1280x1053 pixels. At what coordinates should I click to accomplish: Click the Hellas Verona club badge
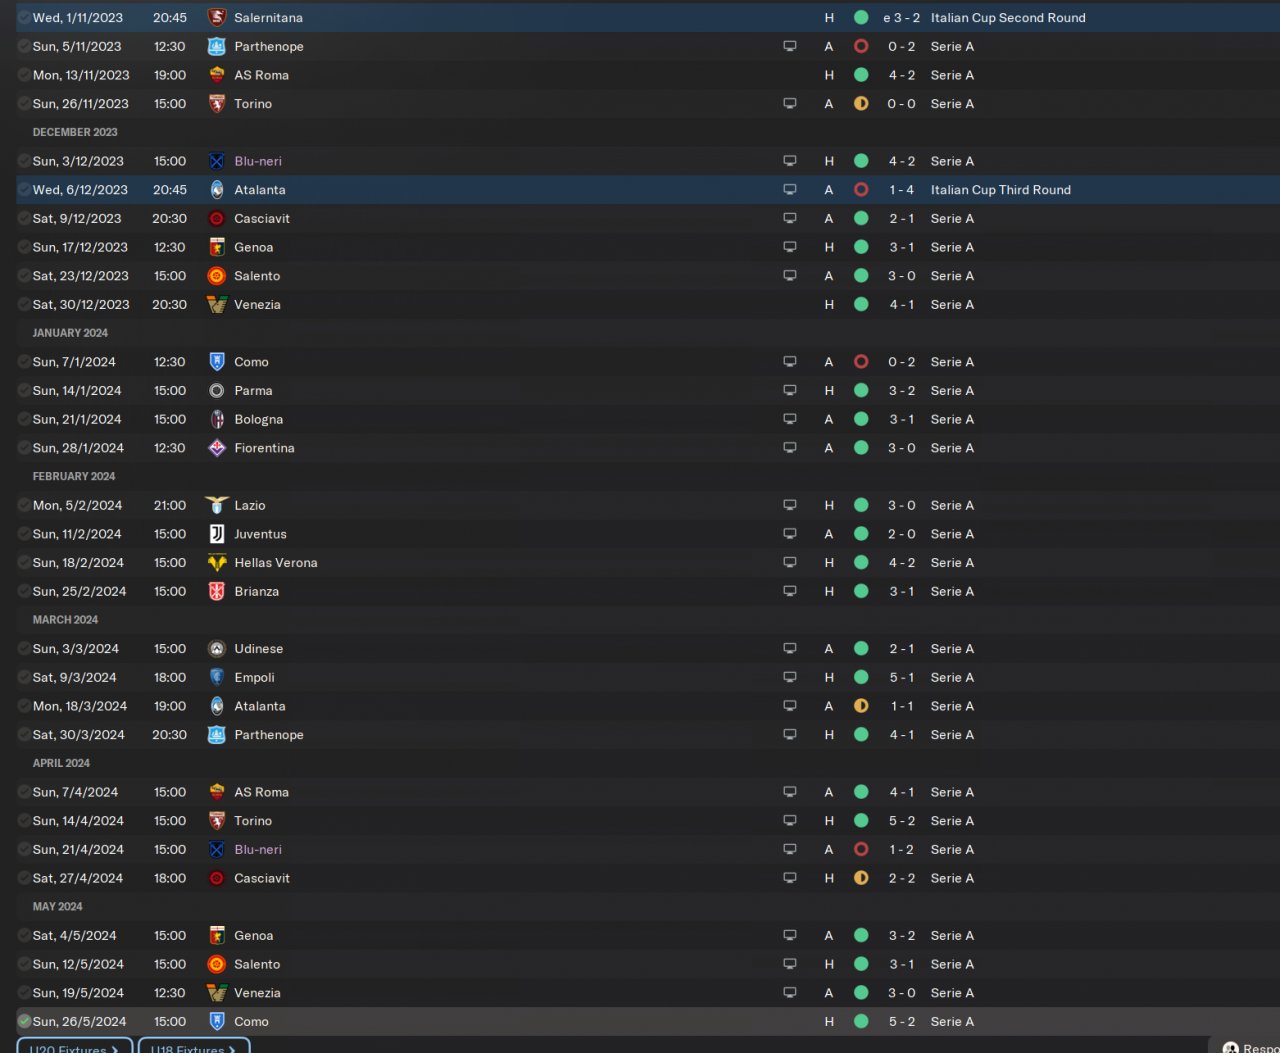216,563
